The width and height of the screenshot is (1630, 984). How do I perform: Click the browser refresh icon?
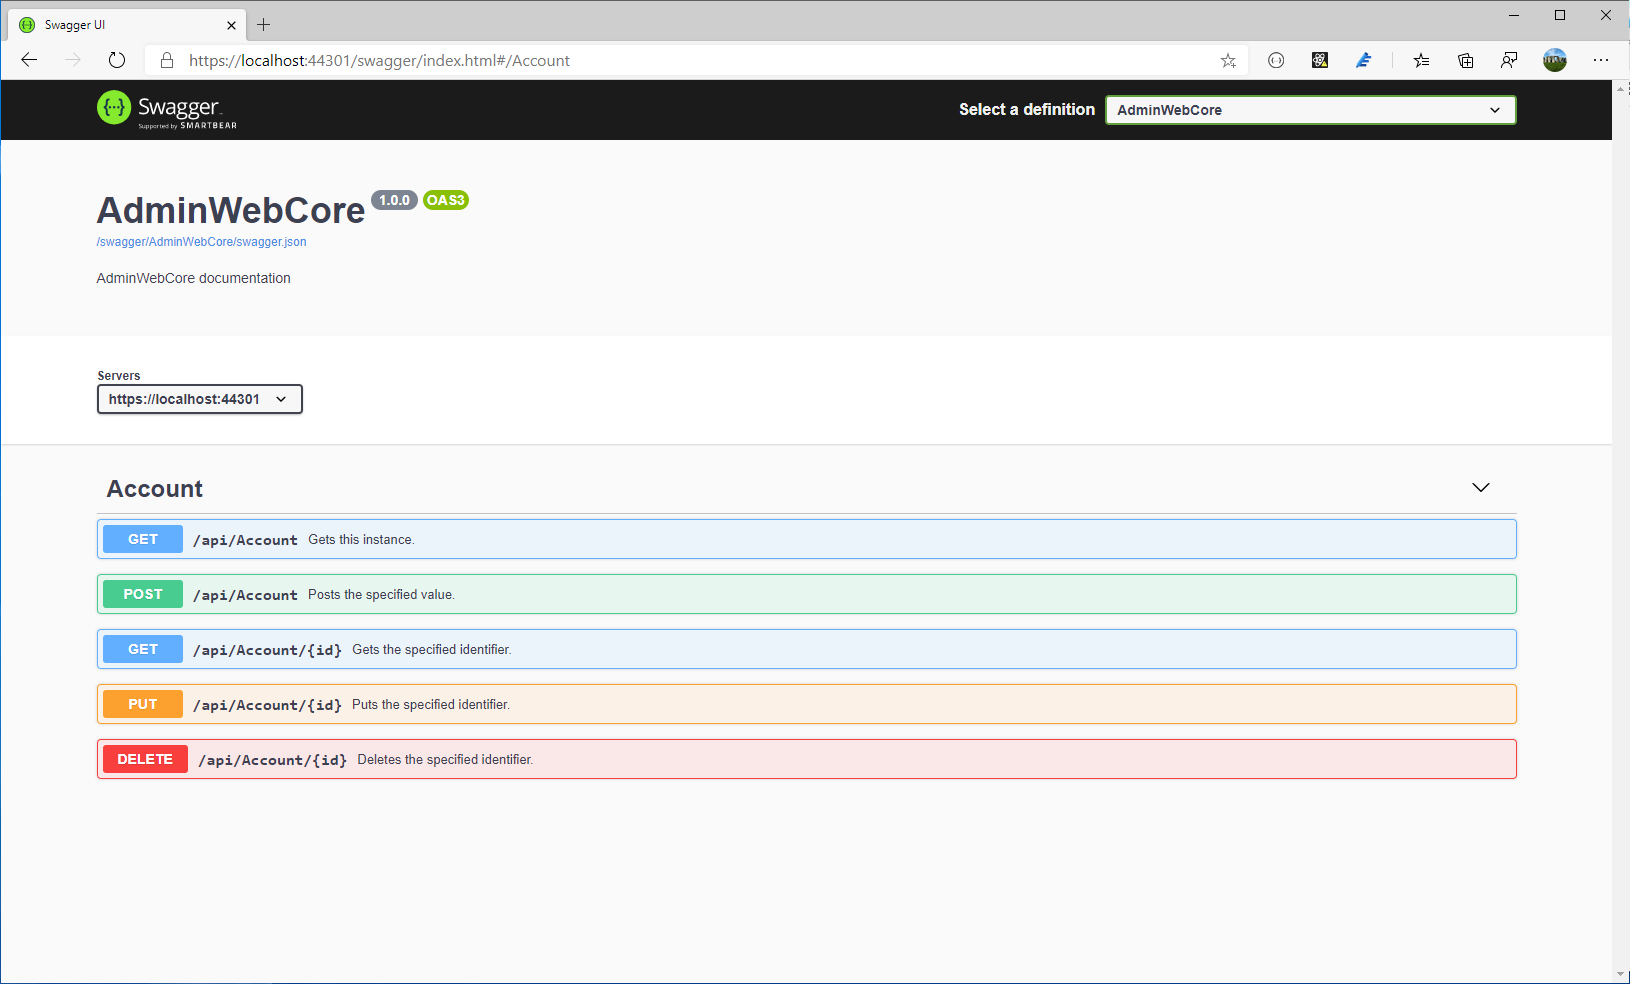[117, 60]
